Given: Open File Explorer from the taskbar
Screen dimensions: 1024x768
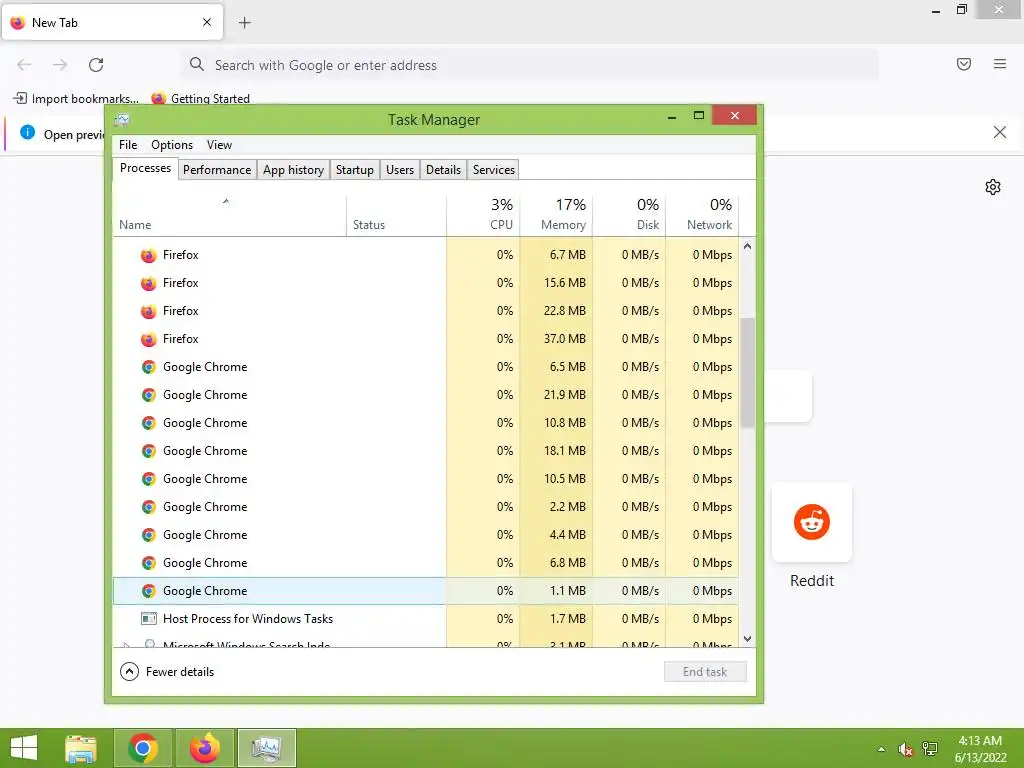Looking at the screenshot, I should [x=81, y=748].
